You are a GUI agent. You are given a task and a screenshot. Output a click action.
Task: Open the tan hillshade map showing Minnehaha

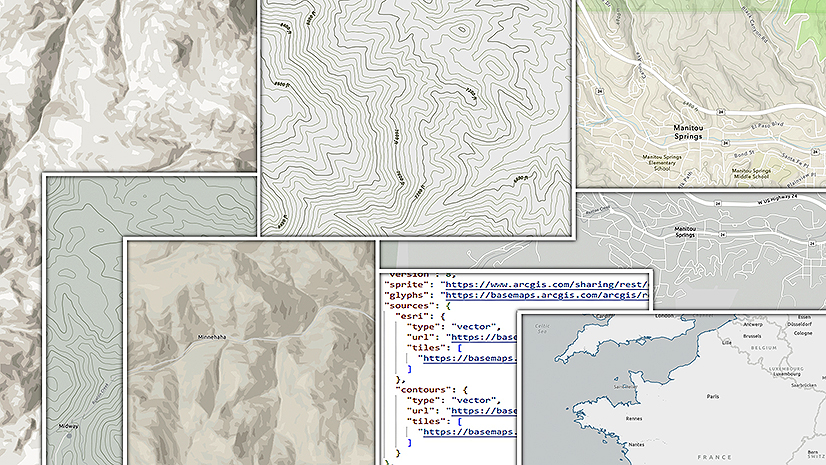tap(251, 352)
